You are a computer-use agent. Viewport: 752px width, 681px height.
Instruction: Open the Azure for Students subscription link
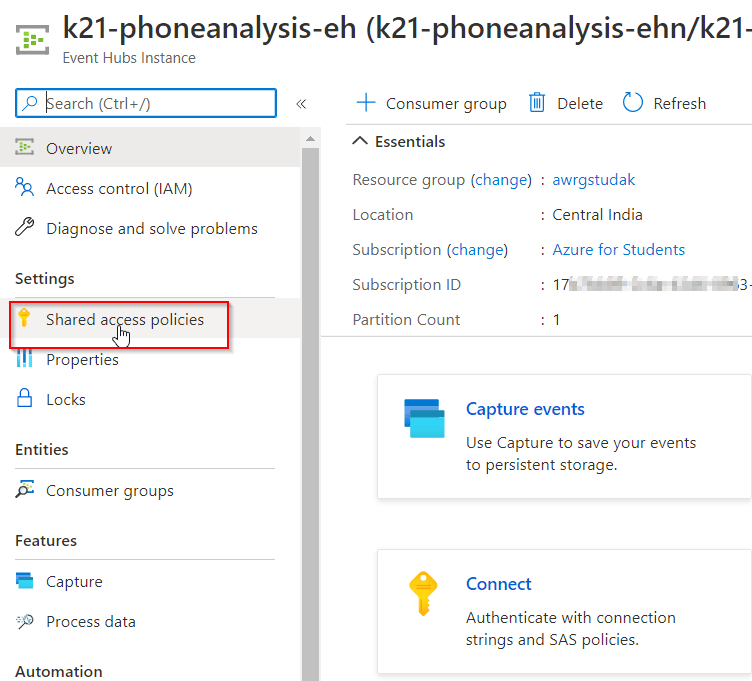pyautogui.click(x=618, y=249)
